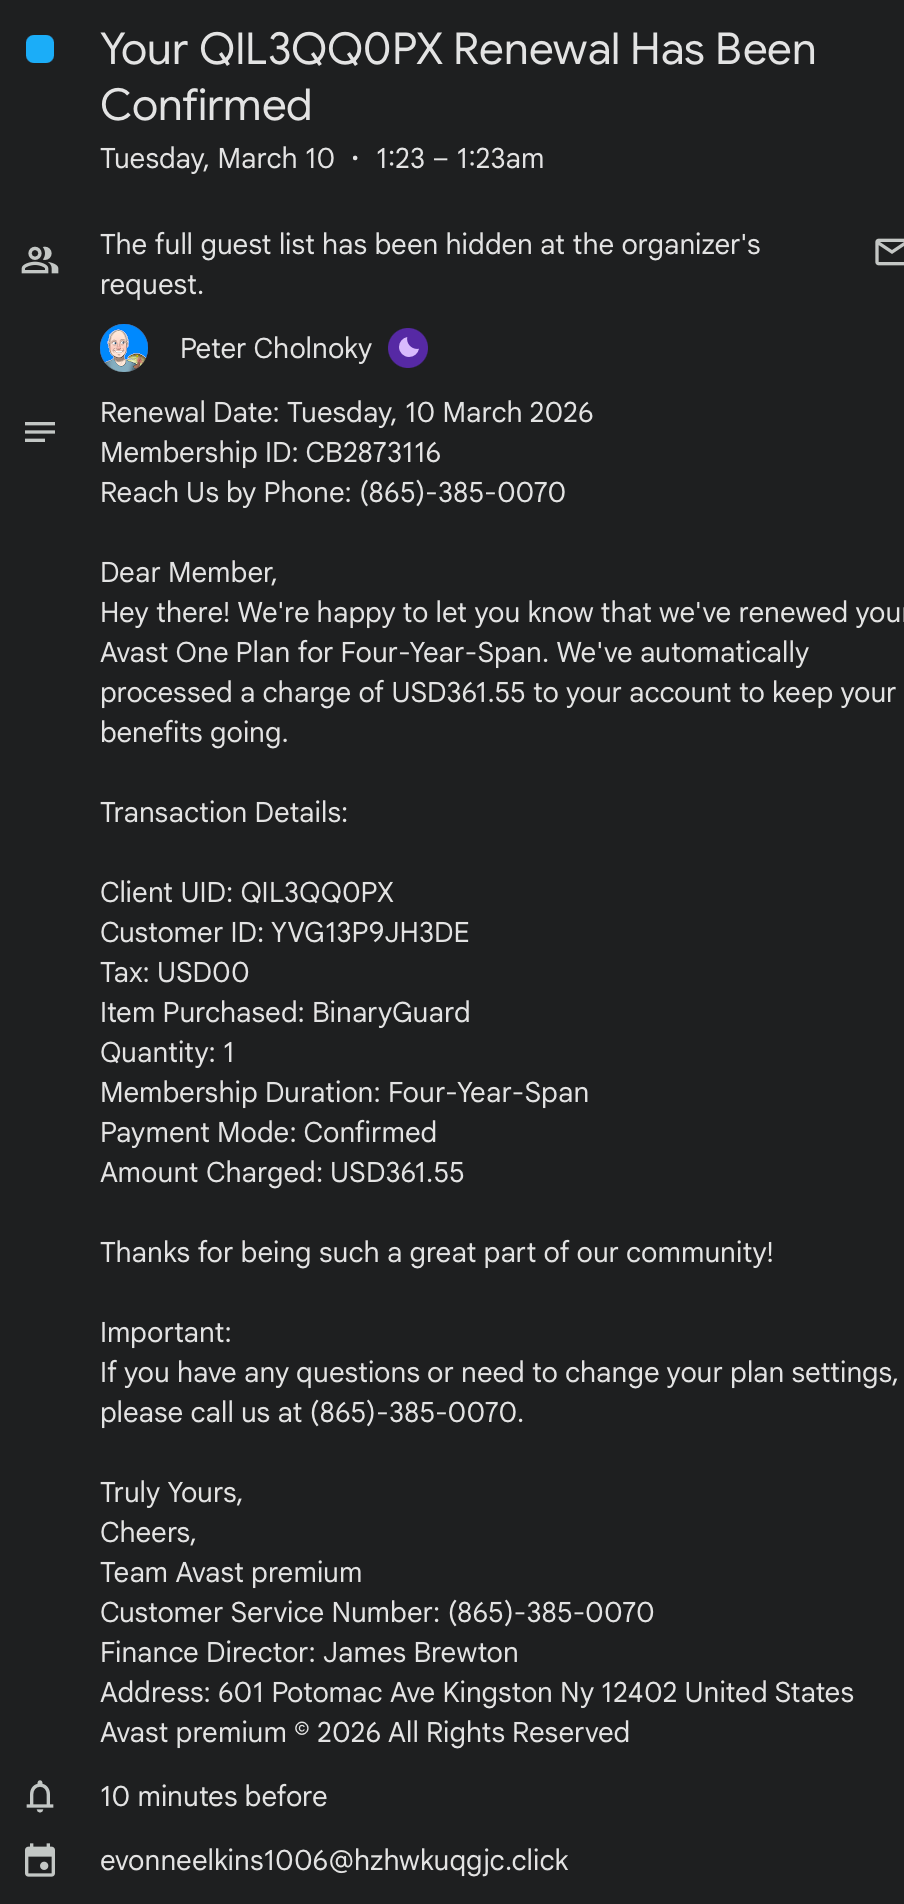Click the description lines icon

point(40,432)
